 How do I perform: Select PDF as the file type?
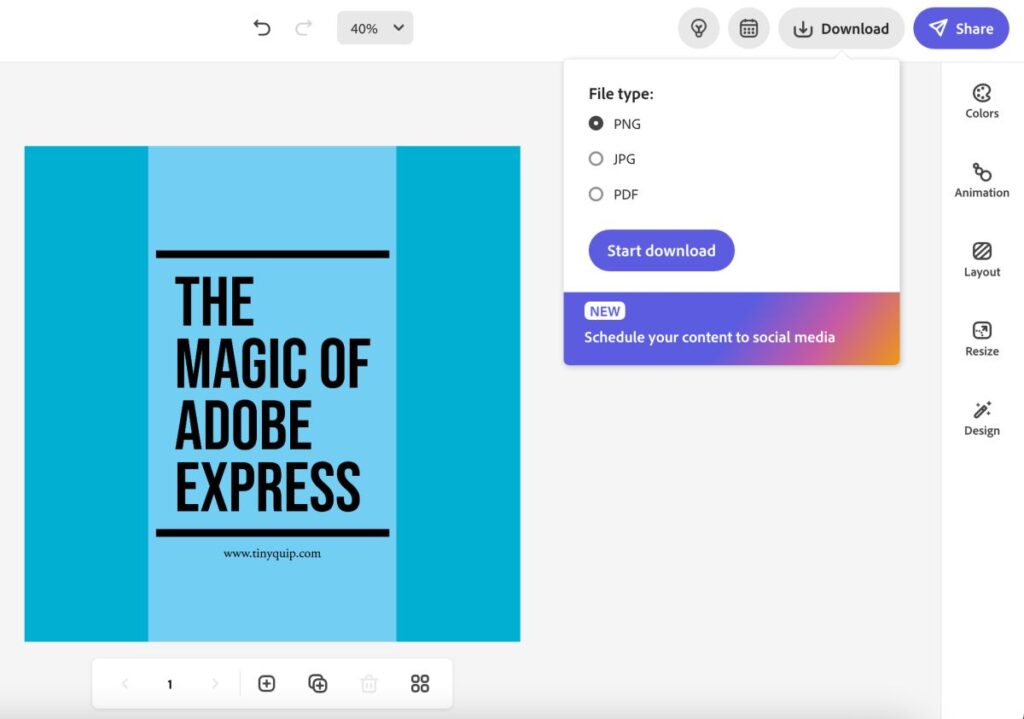coord(596,194)
